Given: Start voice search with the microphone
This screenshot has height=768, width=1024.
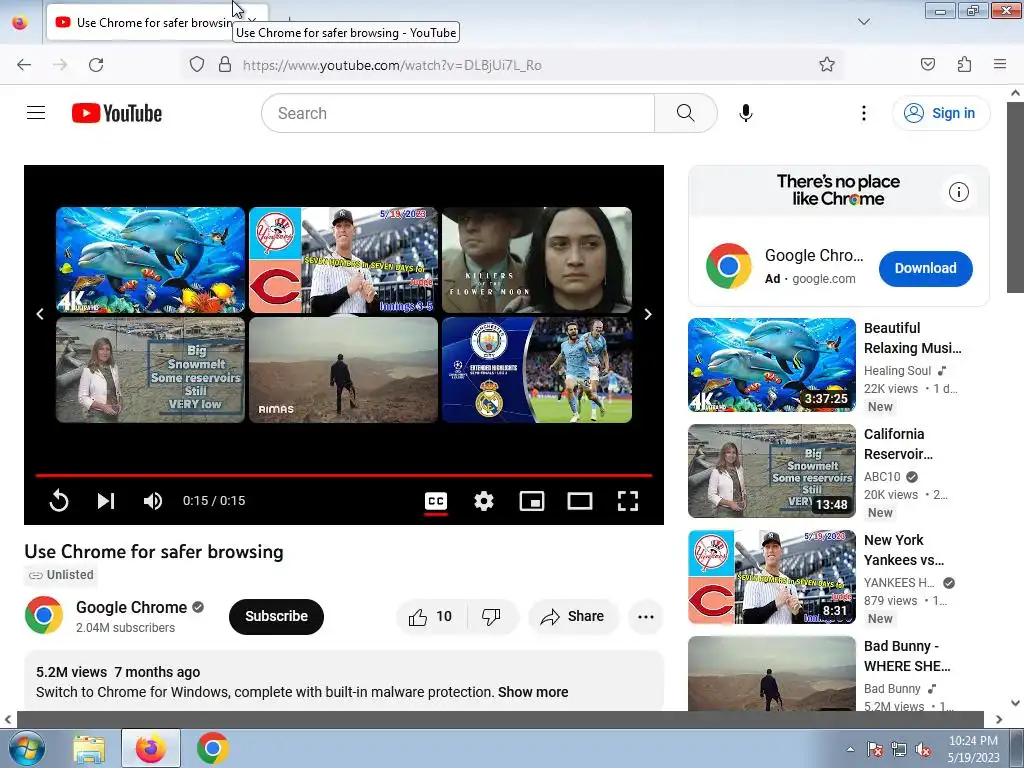Looking at the screenshot, I should pos(745,113).
